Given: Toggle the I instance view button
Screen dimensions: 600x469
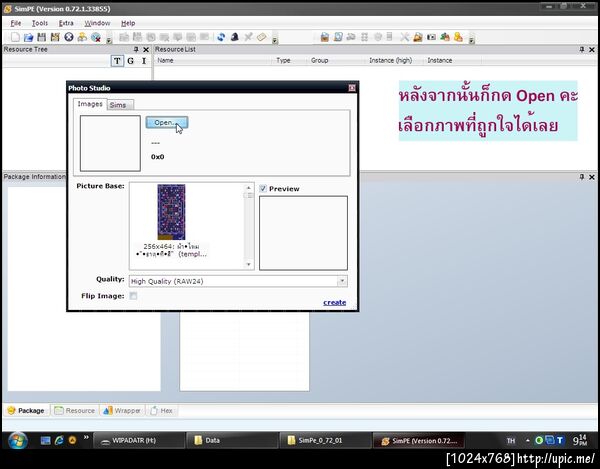Looking at the screenshot, I should pos(144,61).
